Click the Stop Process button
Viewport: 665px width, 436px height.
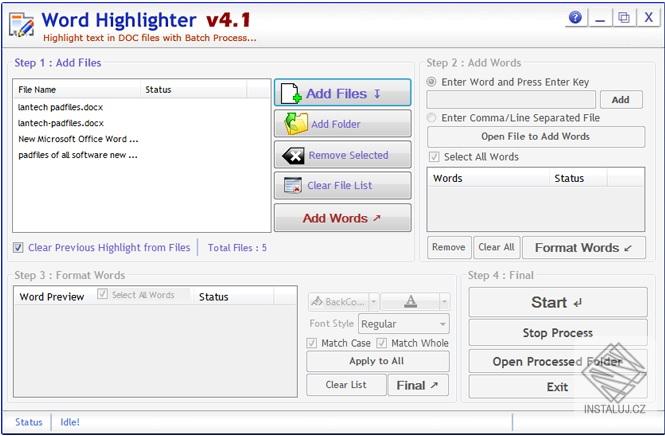click(558, 333)
